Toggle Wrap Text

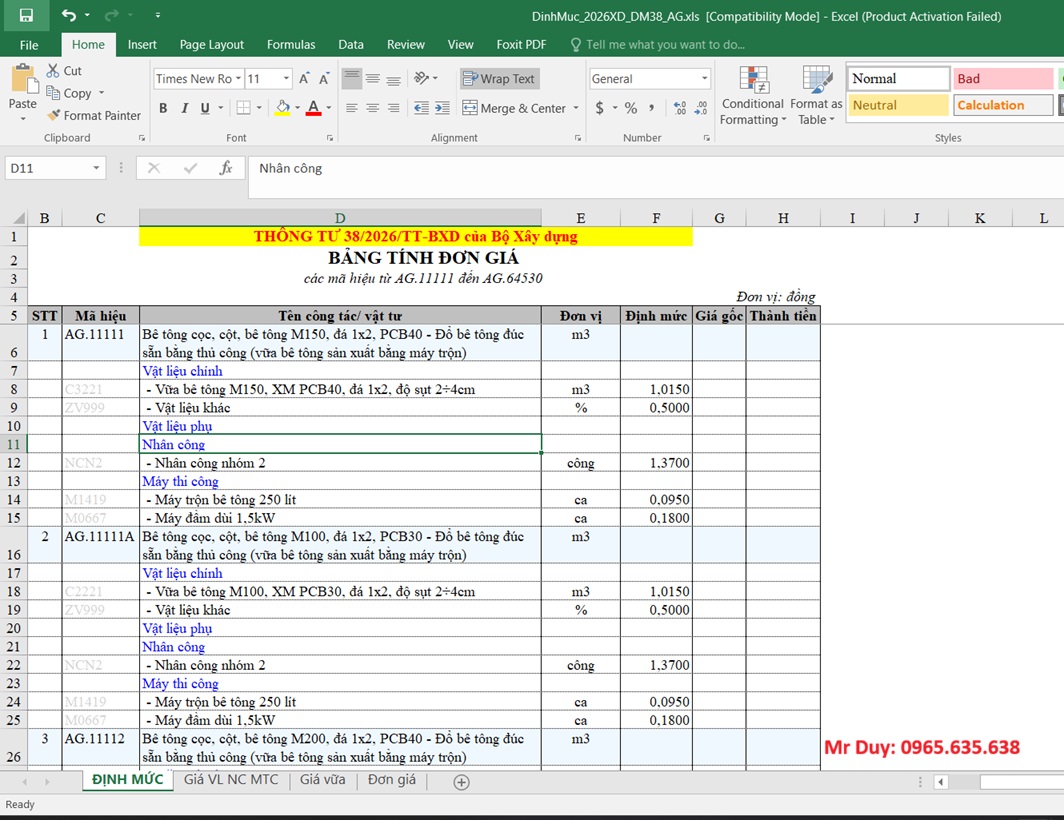click(499, 79)
